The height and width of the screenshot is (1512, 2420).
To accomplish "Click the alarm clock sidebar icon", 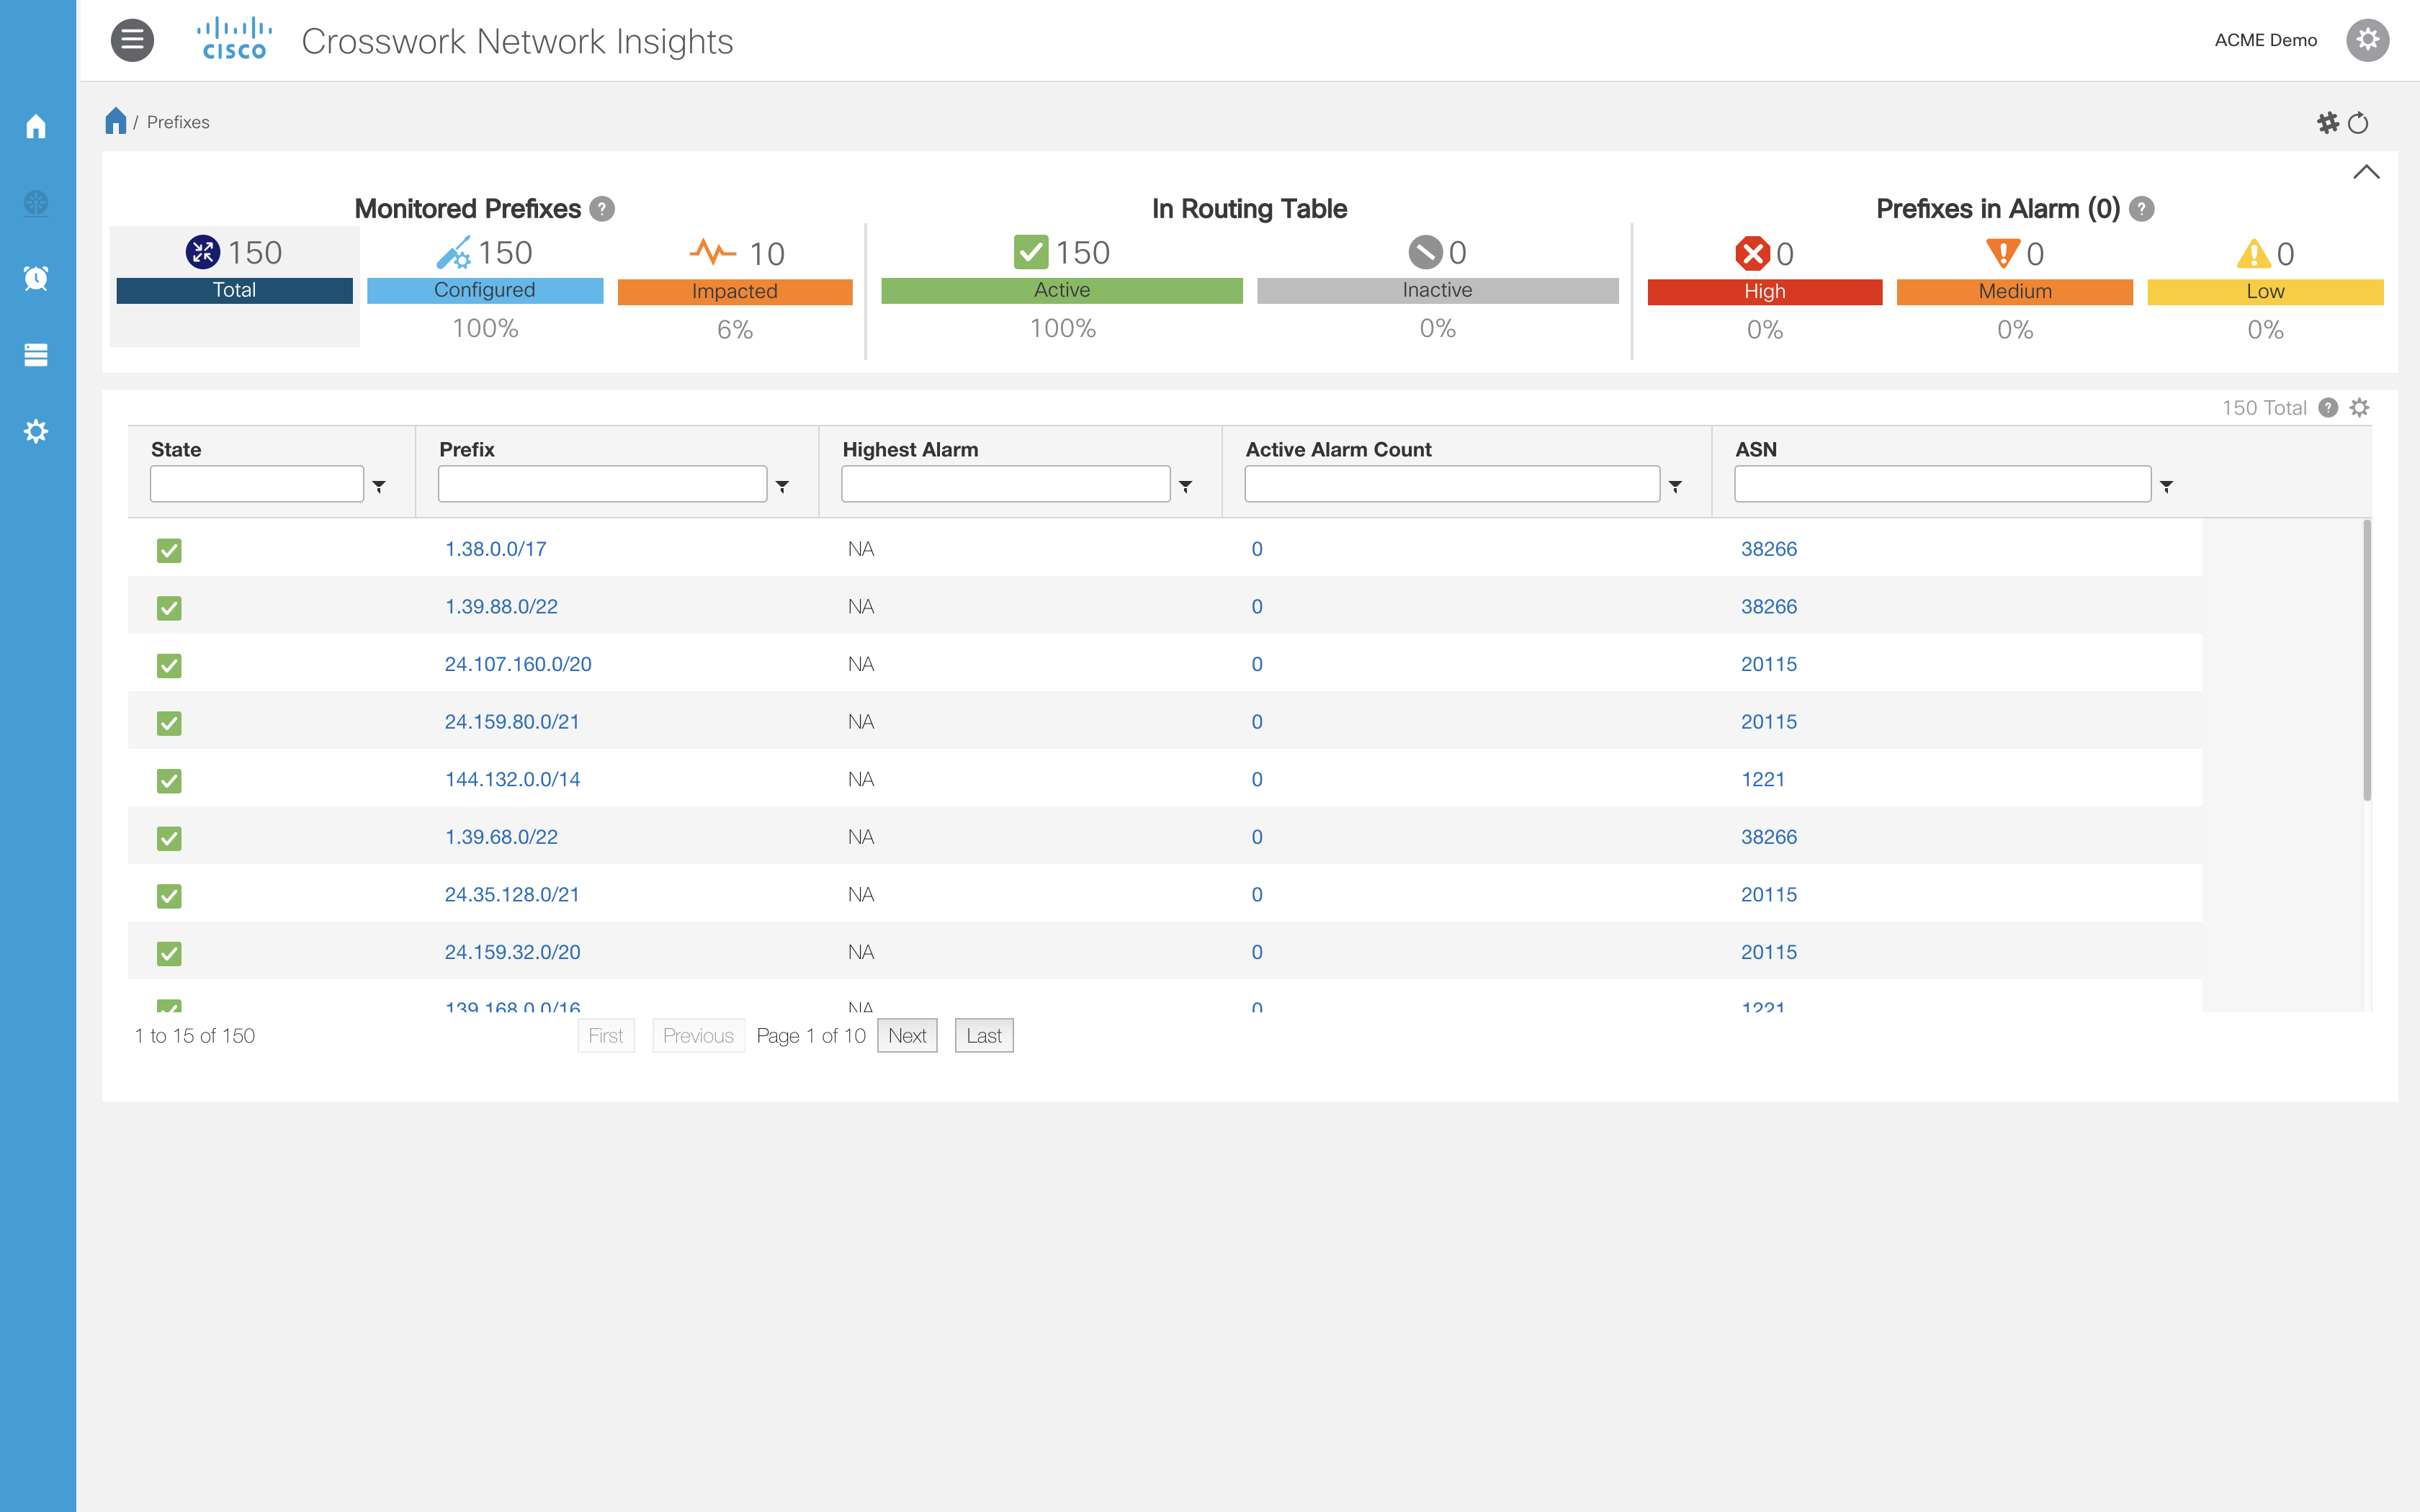I will pos(36,278).
